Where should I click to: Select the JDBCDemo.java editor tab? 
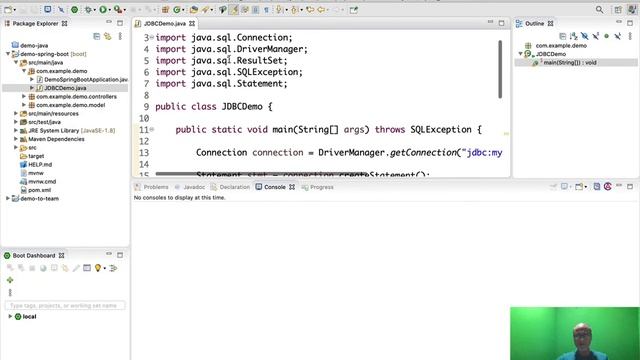pyautogui.click(x=165, y=24)
